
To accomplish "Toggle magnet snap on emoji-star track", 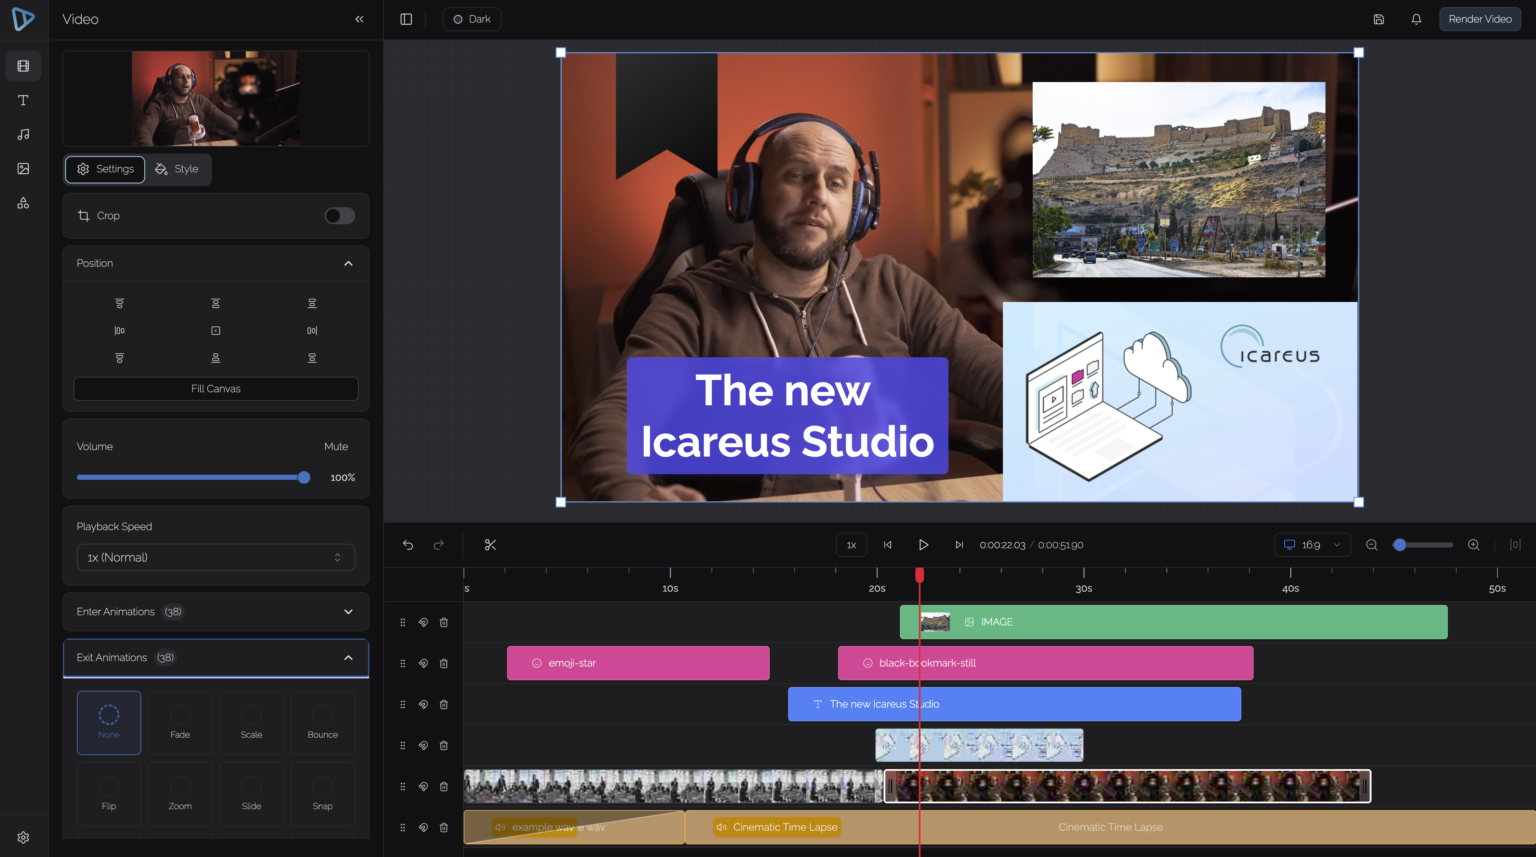I will coord(423,663).
